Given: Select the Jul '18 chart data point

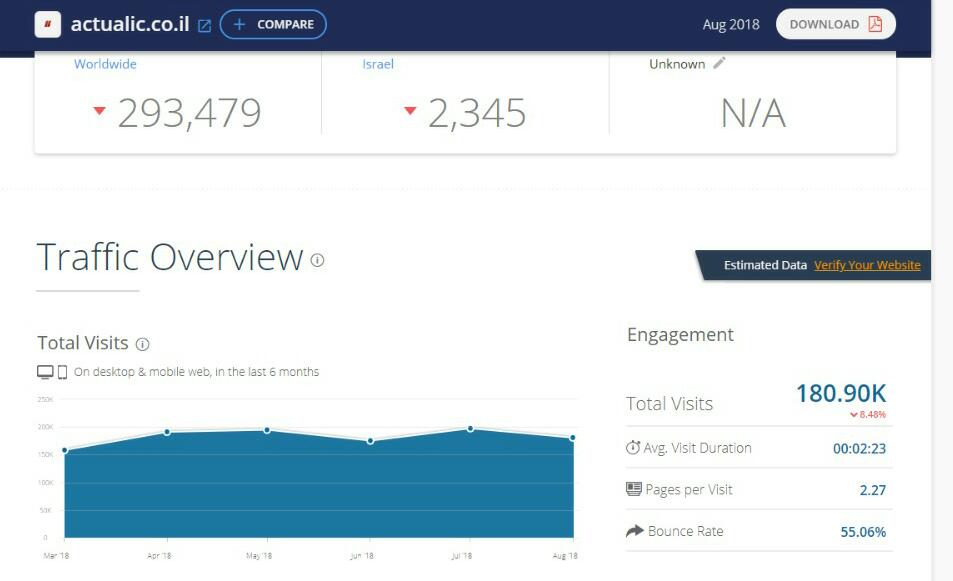Looking at the screenshot, I should click(x=470, y=428).
